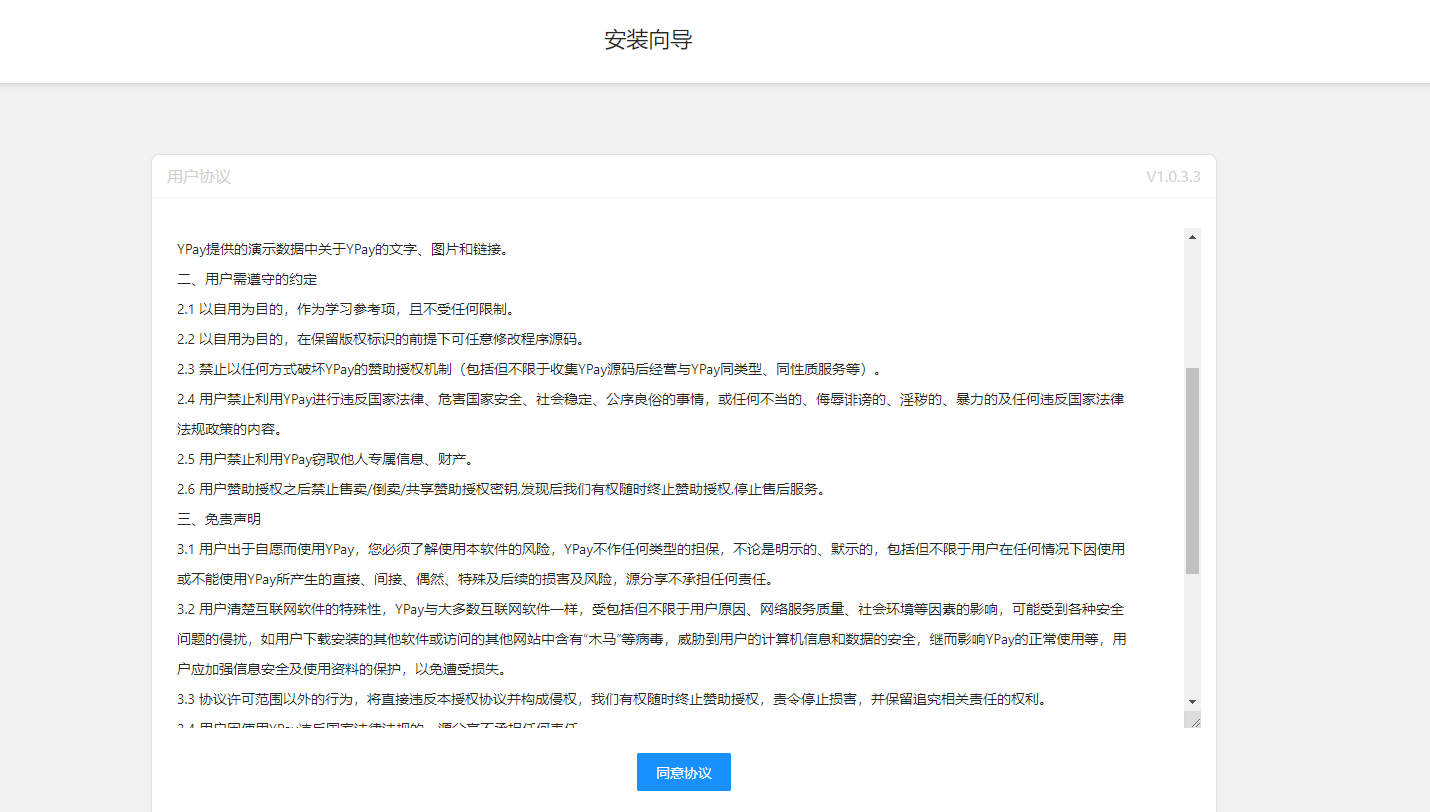The height and width of the screenshot is (812, 1430).
Task: Click the 三、免责声明 section heading
Action: pos(219,519)
